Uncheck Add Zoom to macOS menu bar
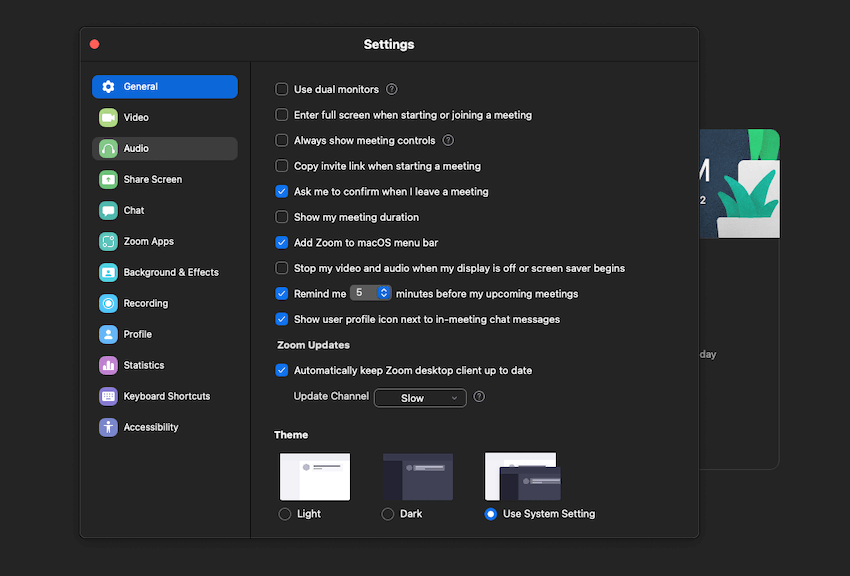850x576 pixels. coord(282,243)
